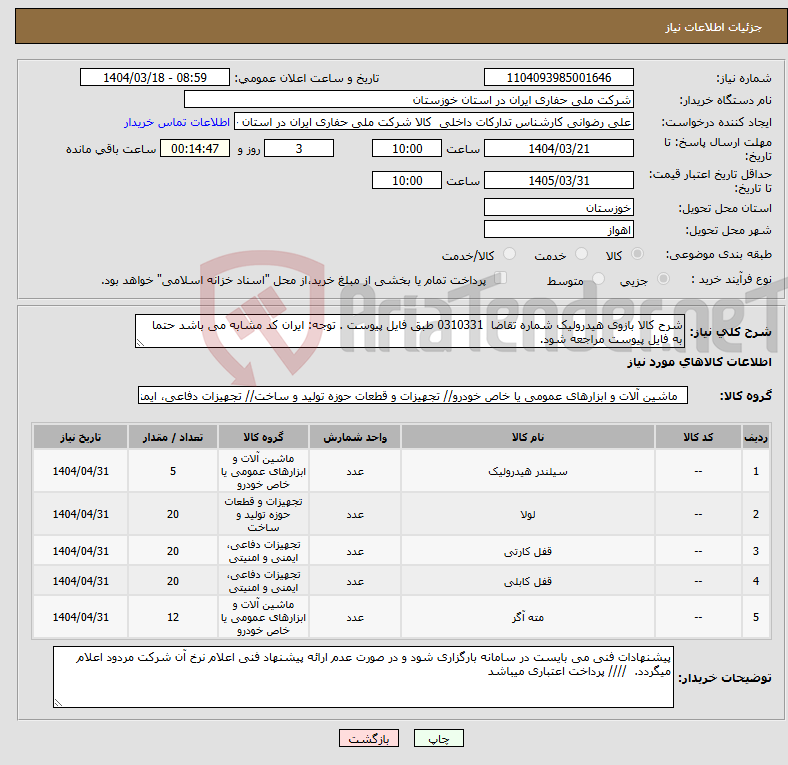The width and height of the screenshot is (788, 765).
Task: Click the unit عدد in the قفل کابلی row
Action: click(x=355, y=582)
